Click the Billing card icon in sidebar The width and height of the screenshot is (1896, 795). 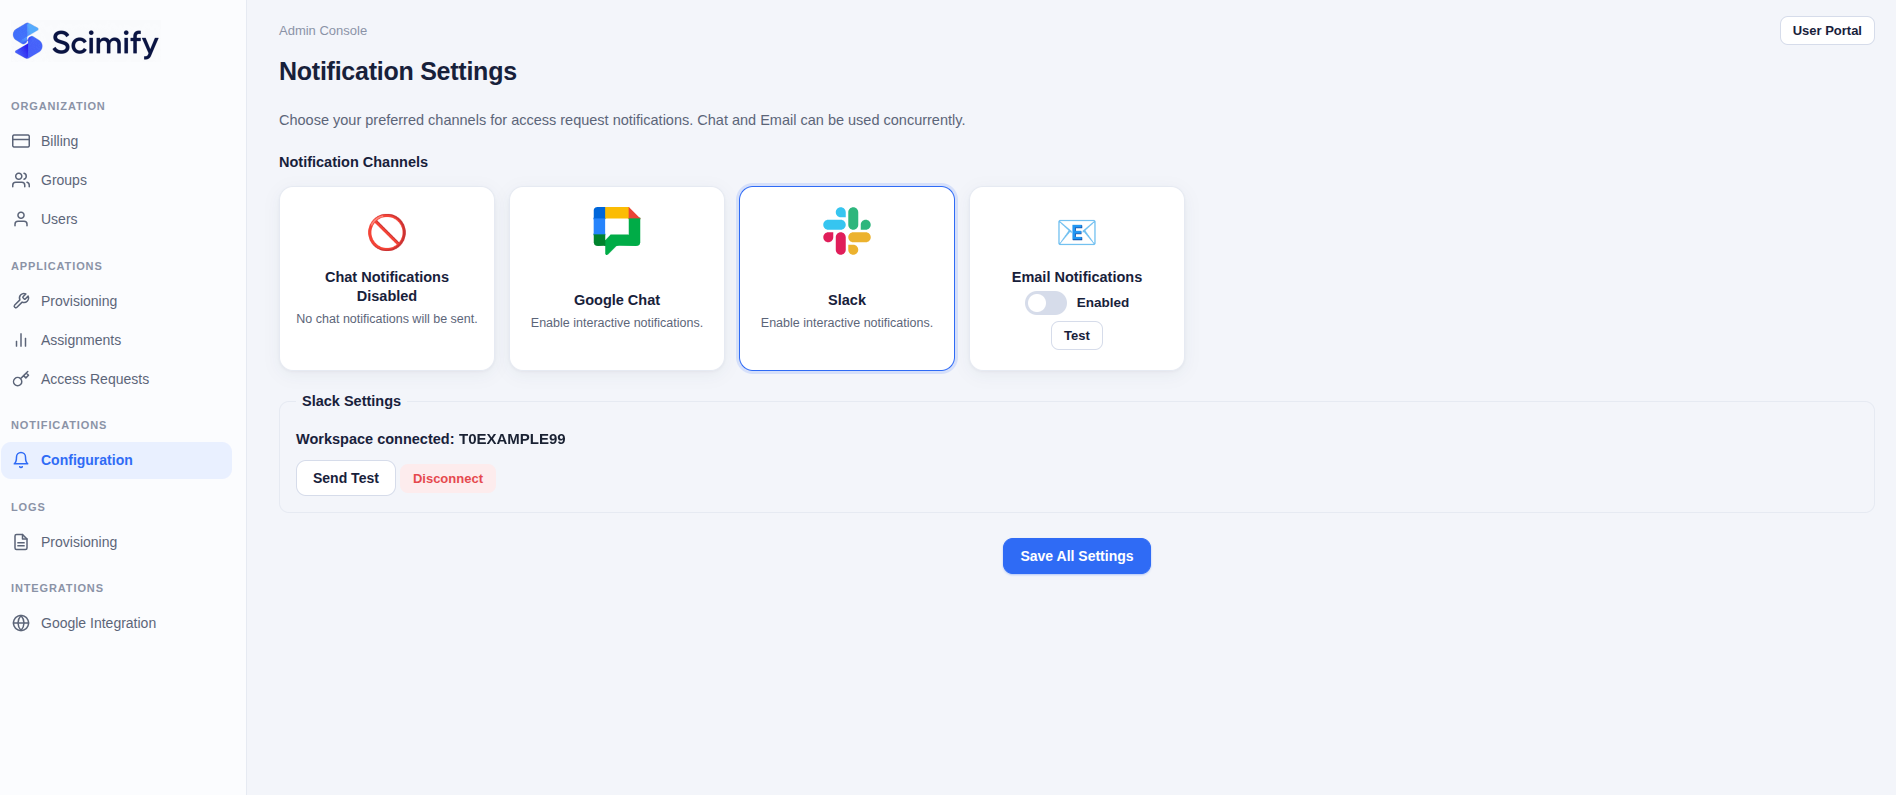point(21,141)
